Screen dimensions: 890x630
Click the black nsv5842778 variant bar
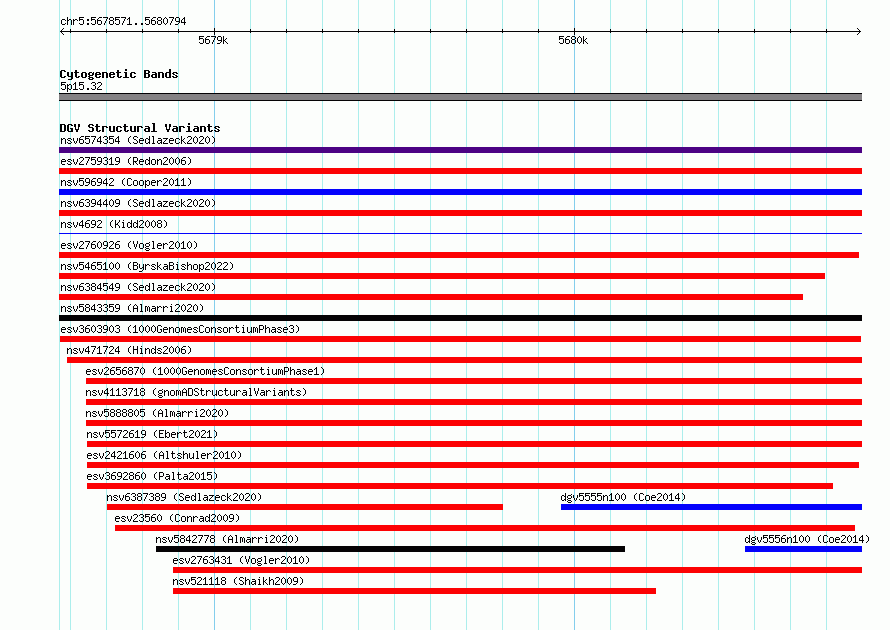tap(391, 549)
